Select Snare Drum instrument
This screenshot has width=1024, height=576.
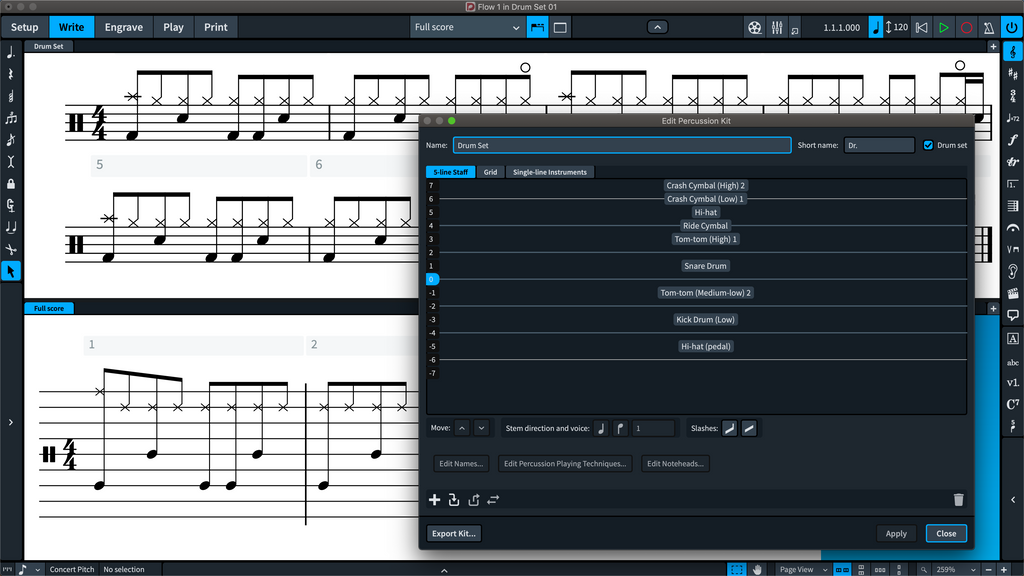705,266
